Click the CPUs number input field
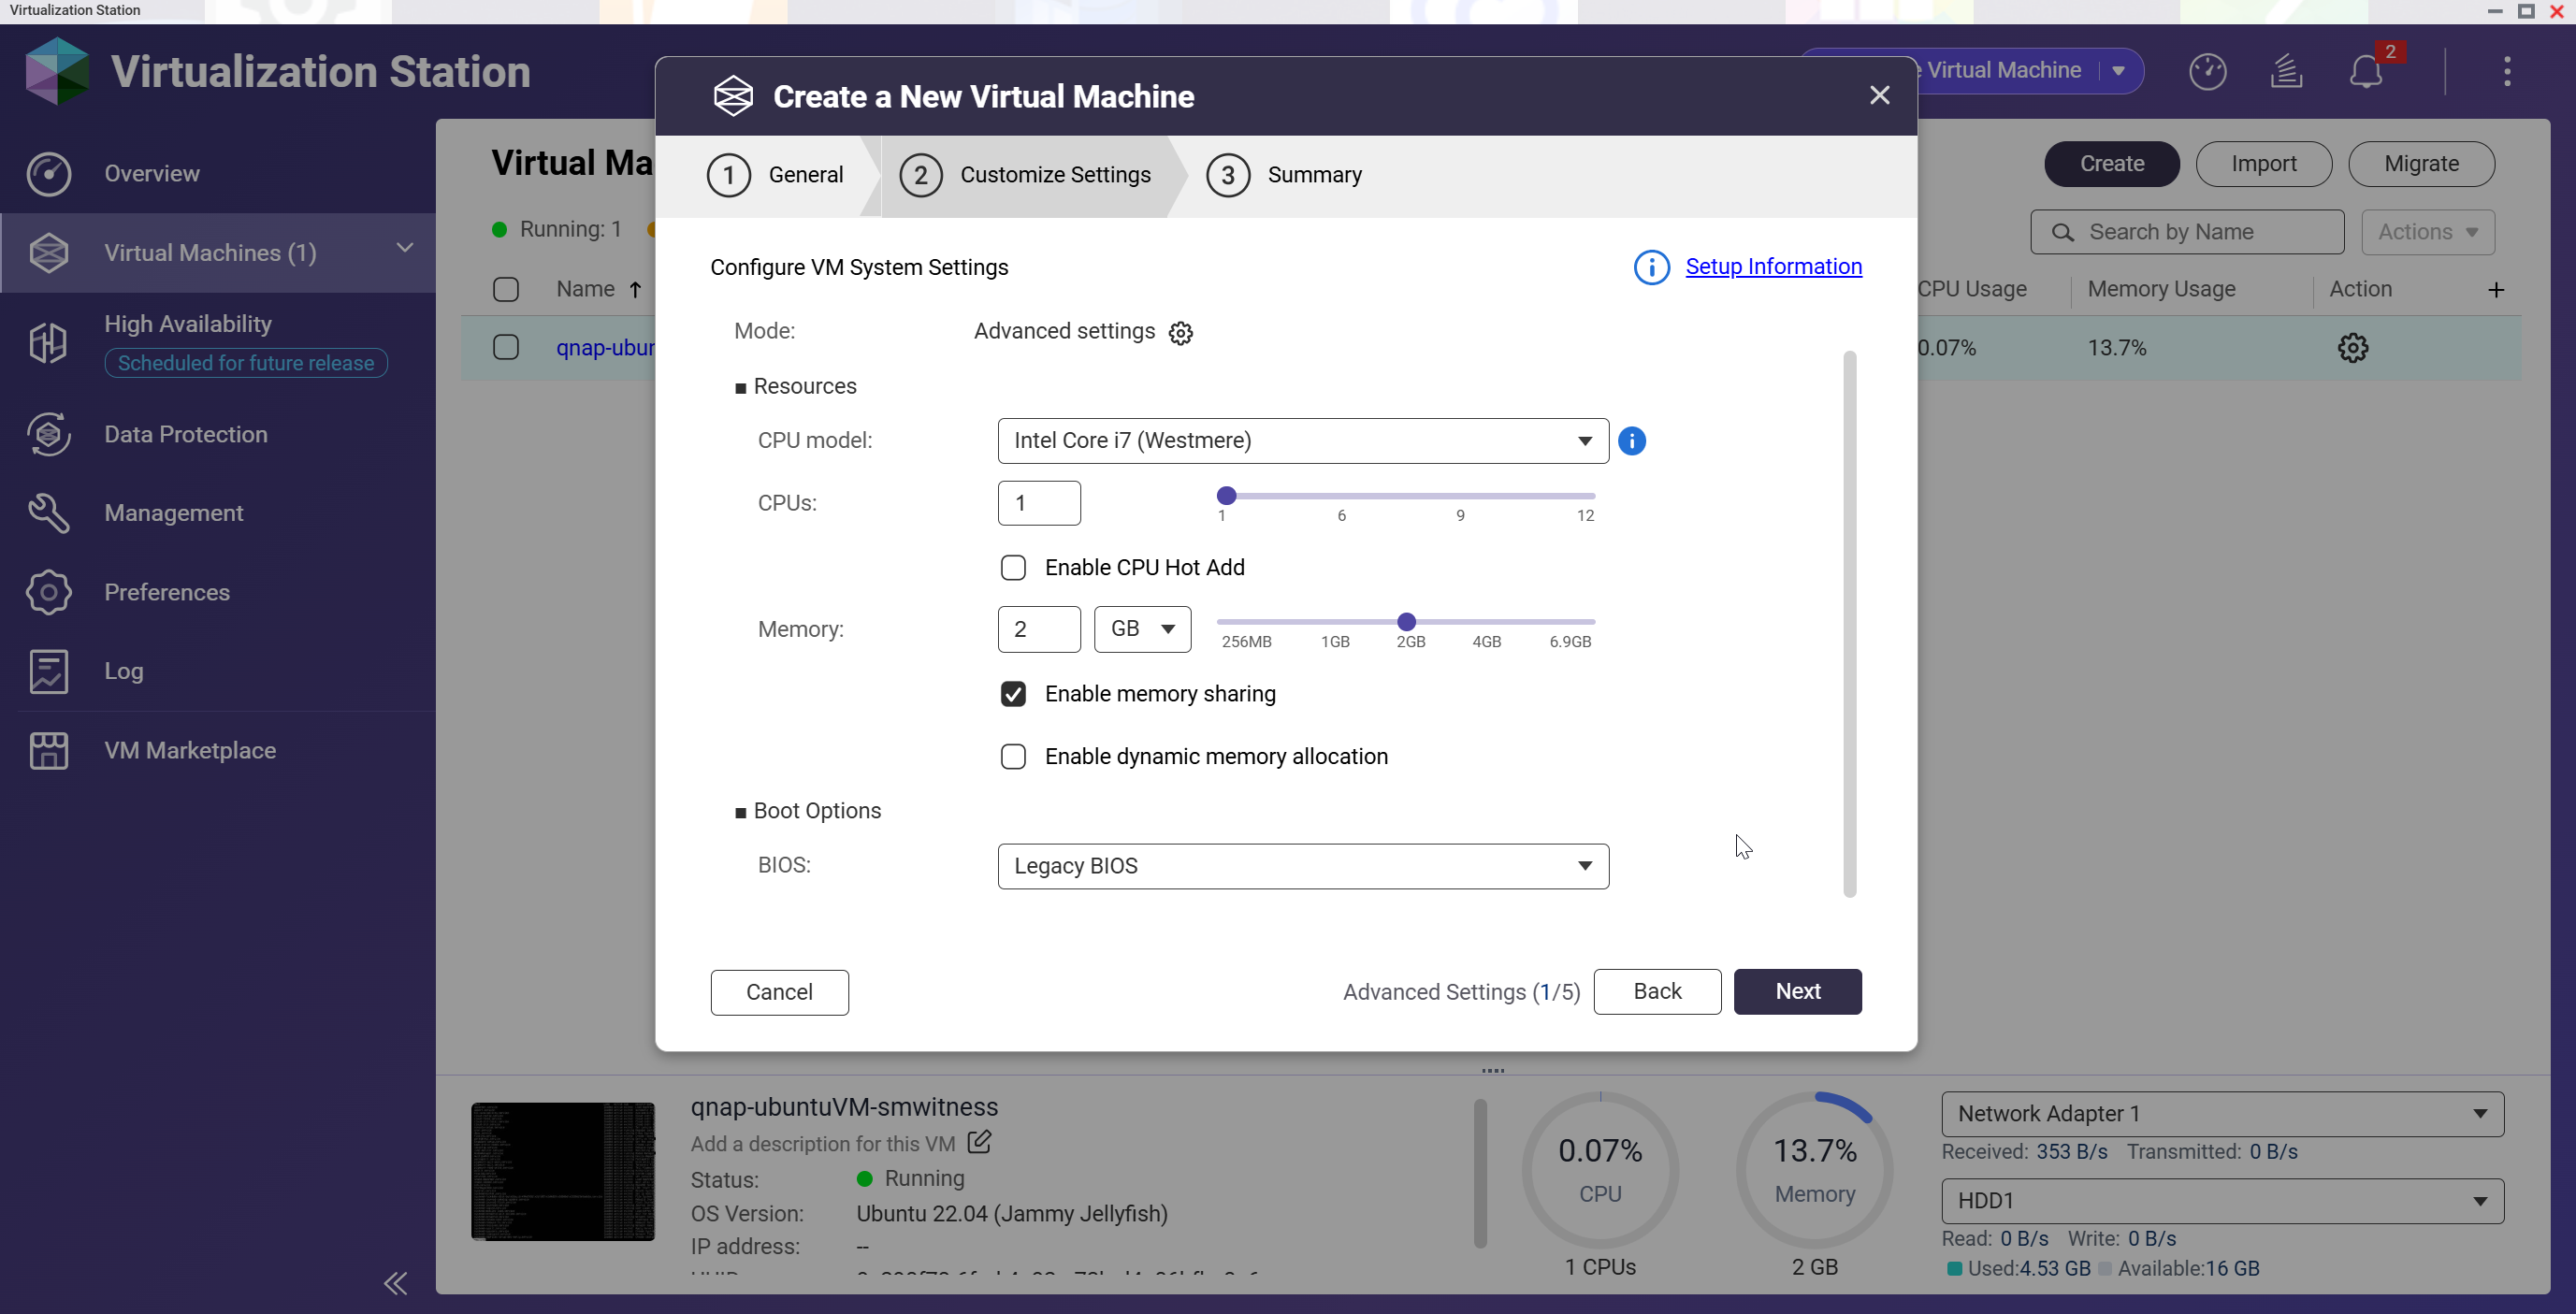The image size is (2576, 1314). click(1039, 503)
